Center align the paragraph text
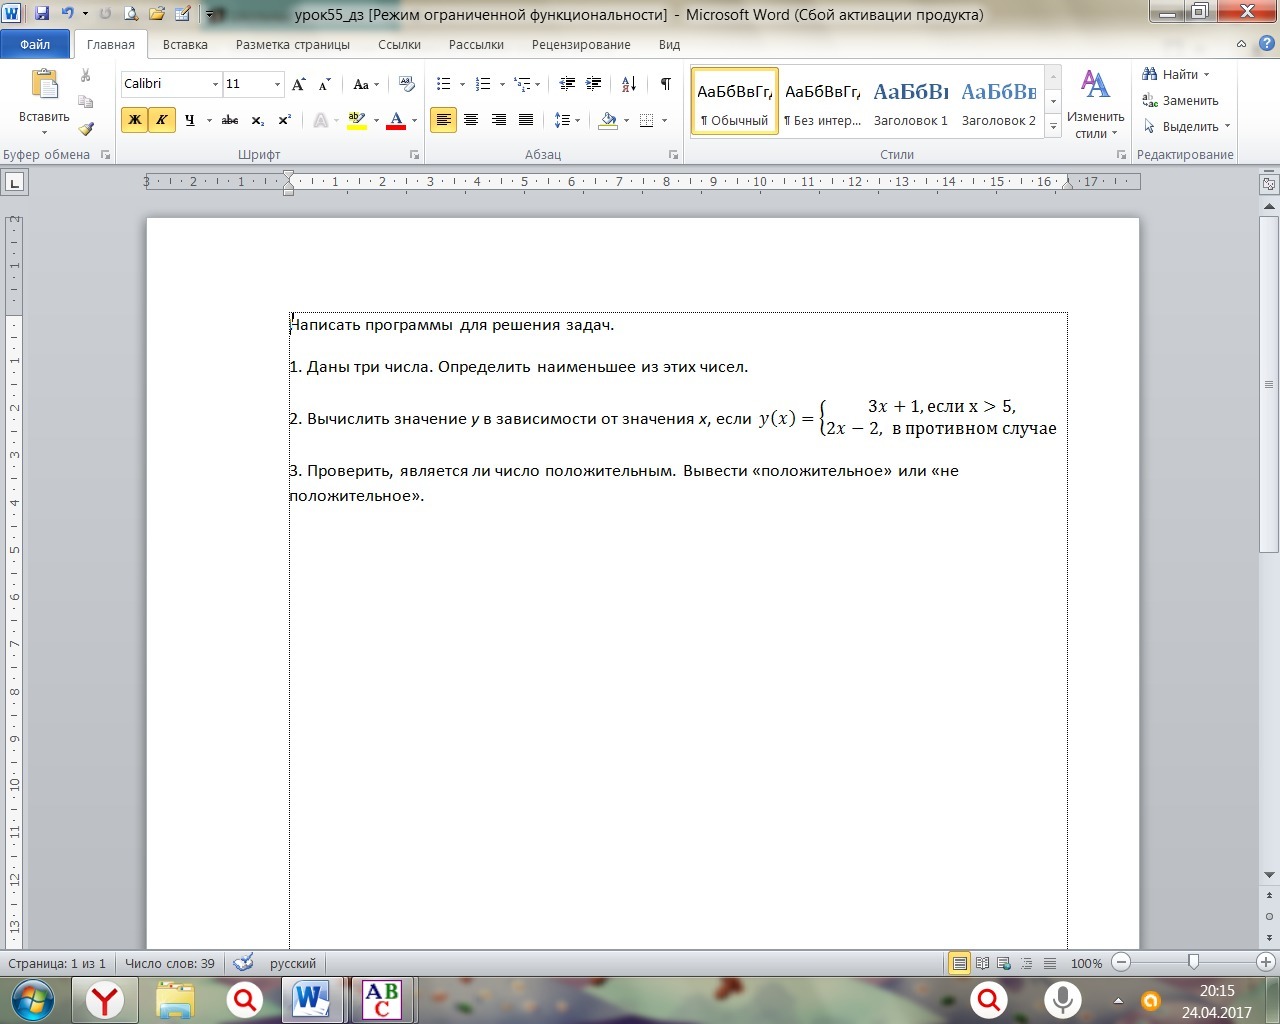1280x1024 pixels. [x=471, y=120]
